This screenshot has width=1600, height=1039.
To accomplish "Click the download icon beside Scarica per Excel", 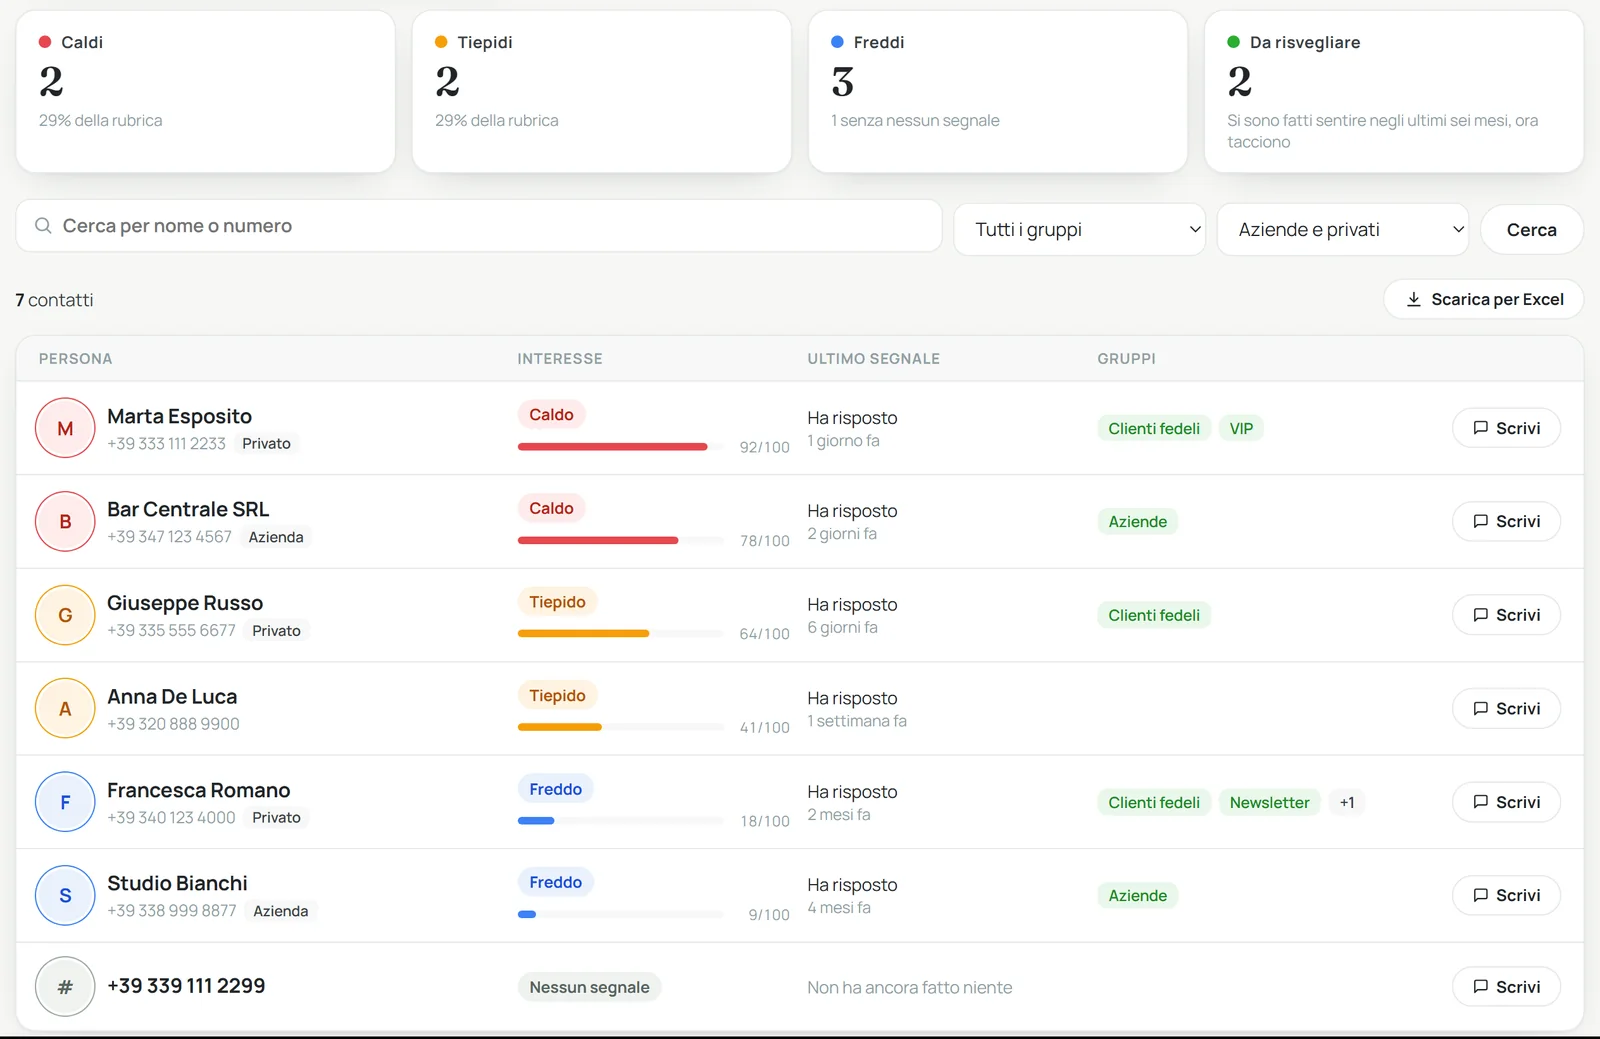I will pos(1413,300).
